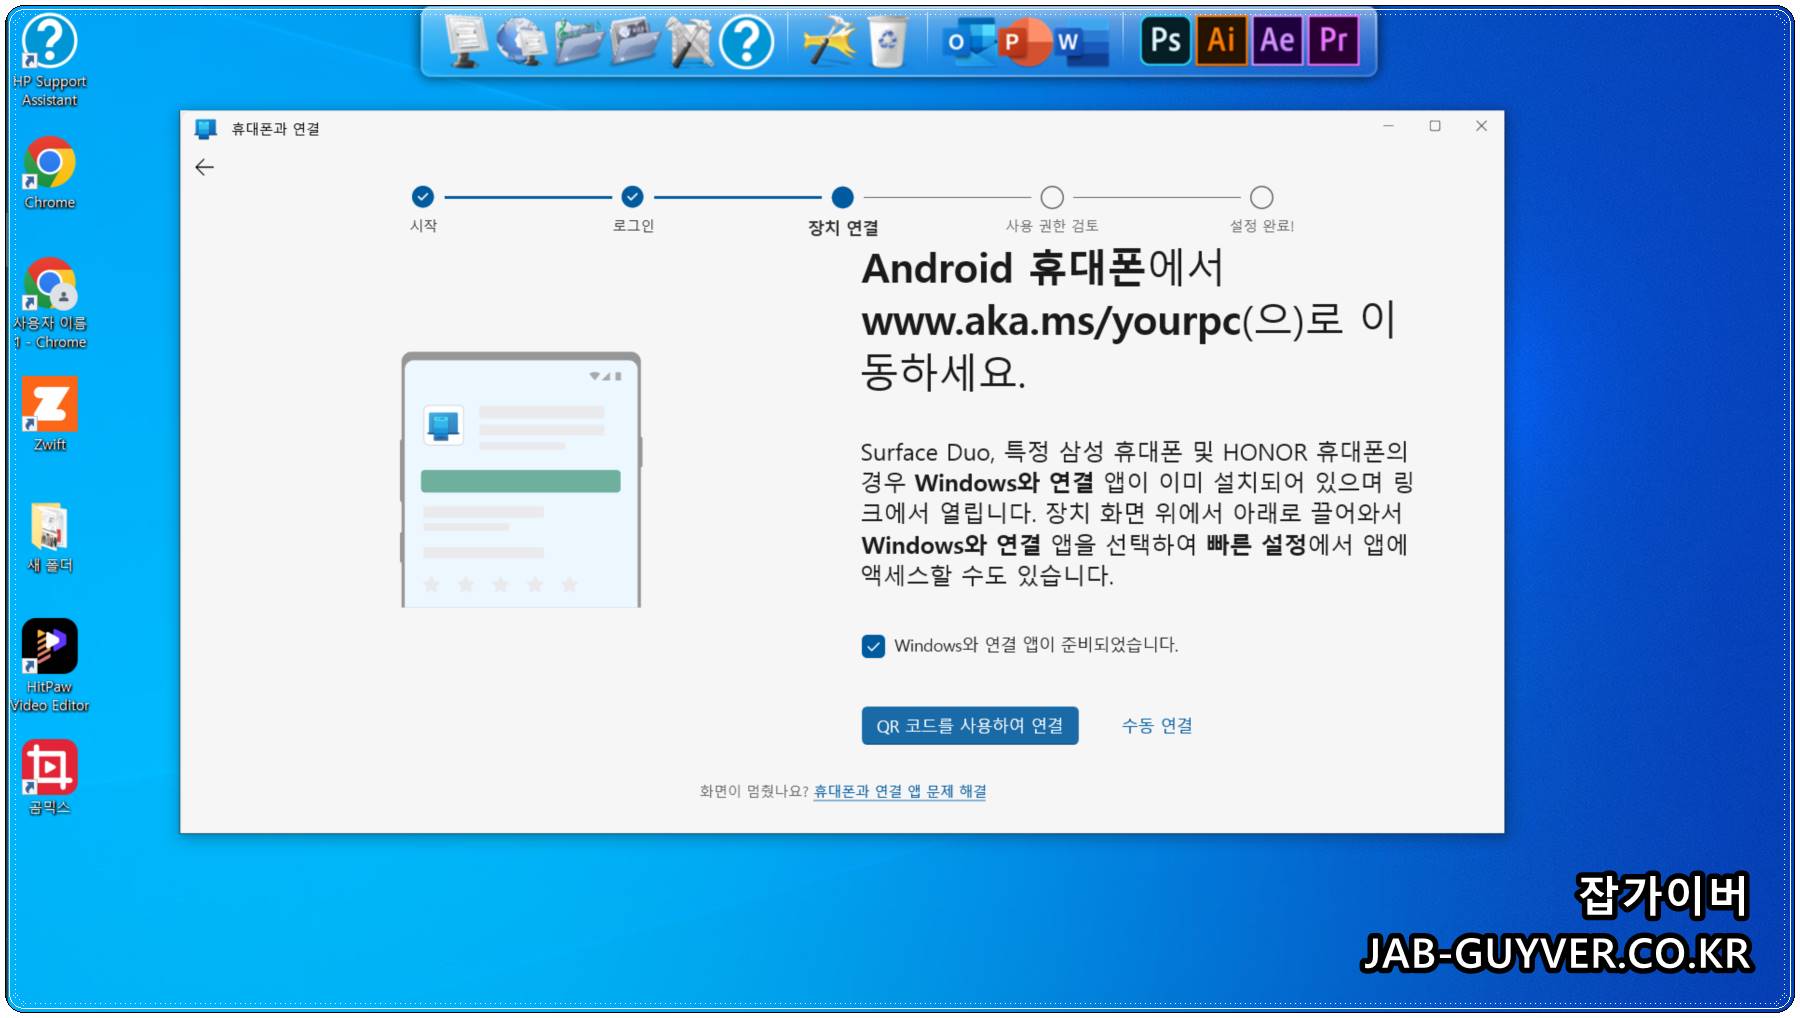Open the question mark help icon in the dock
This screenshot has height=1018, width=1800.
click(x=747, y=42)
